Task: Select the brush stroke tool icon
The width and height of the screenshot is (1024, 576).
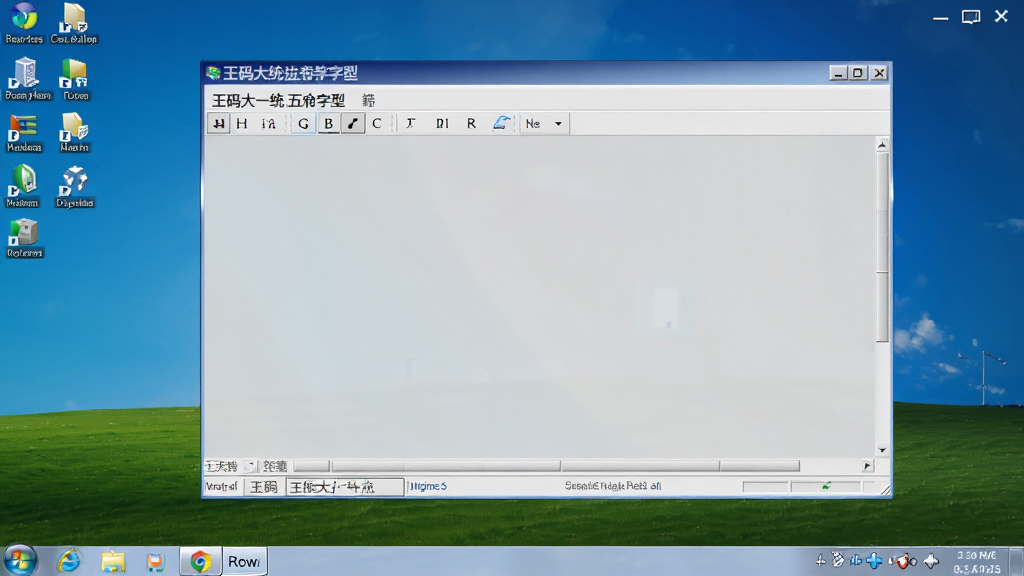Action: (353, 123)
